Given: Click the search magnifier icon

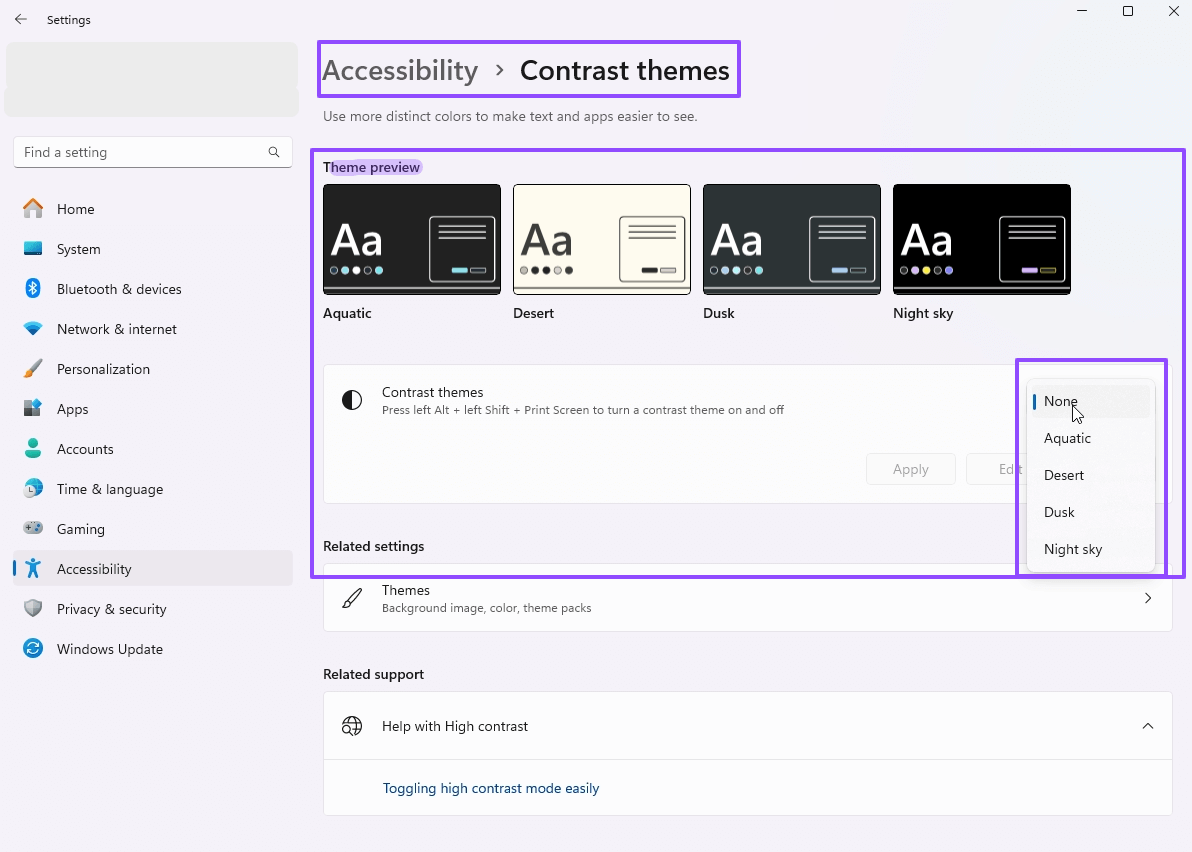Looking at the screenshot, I should 274,152.
